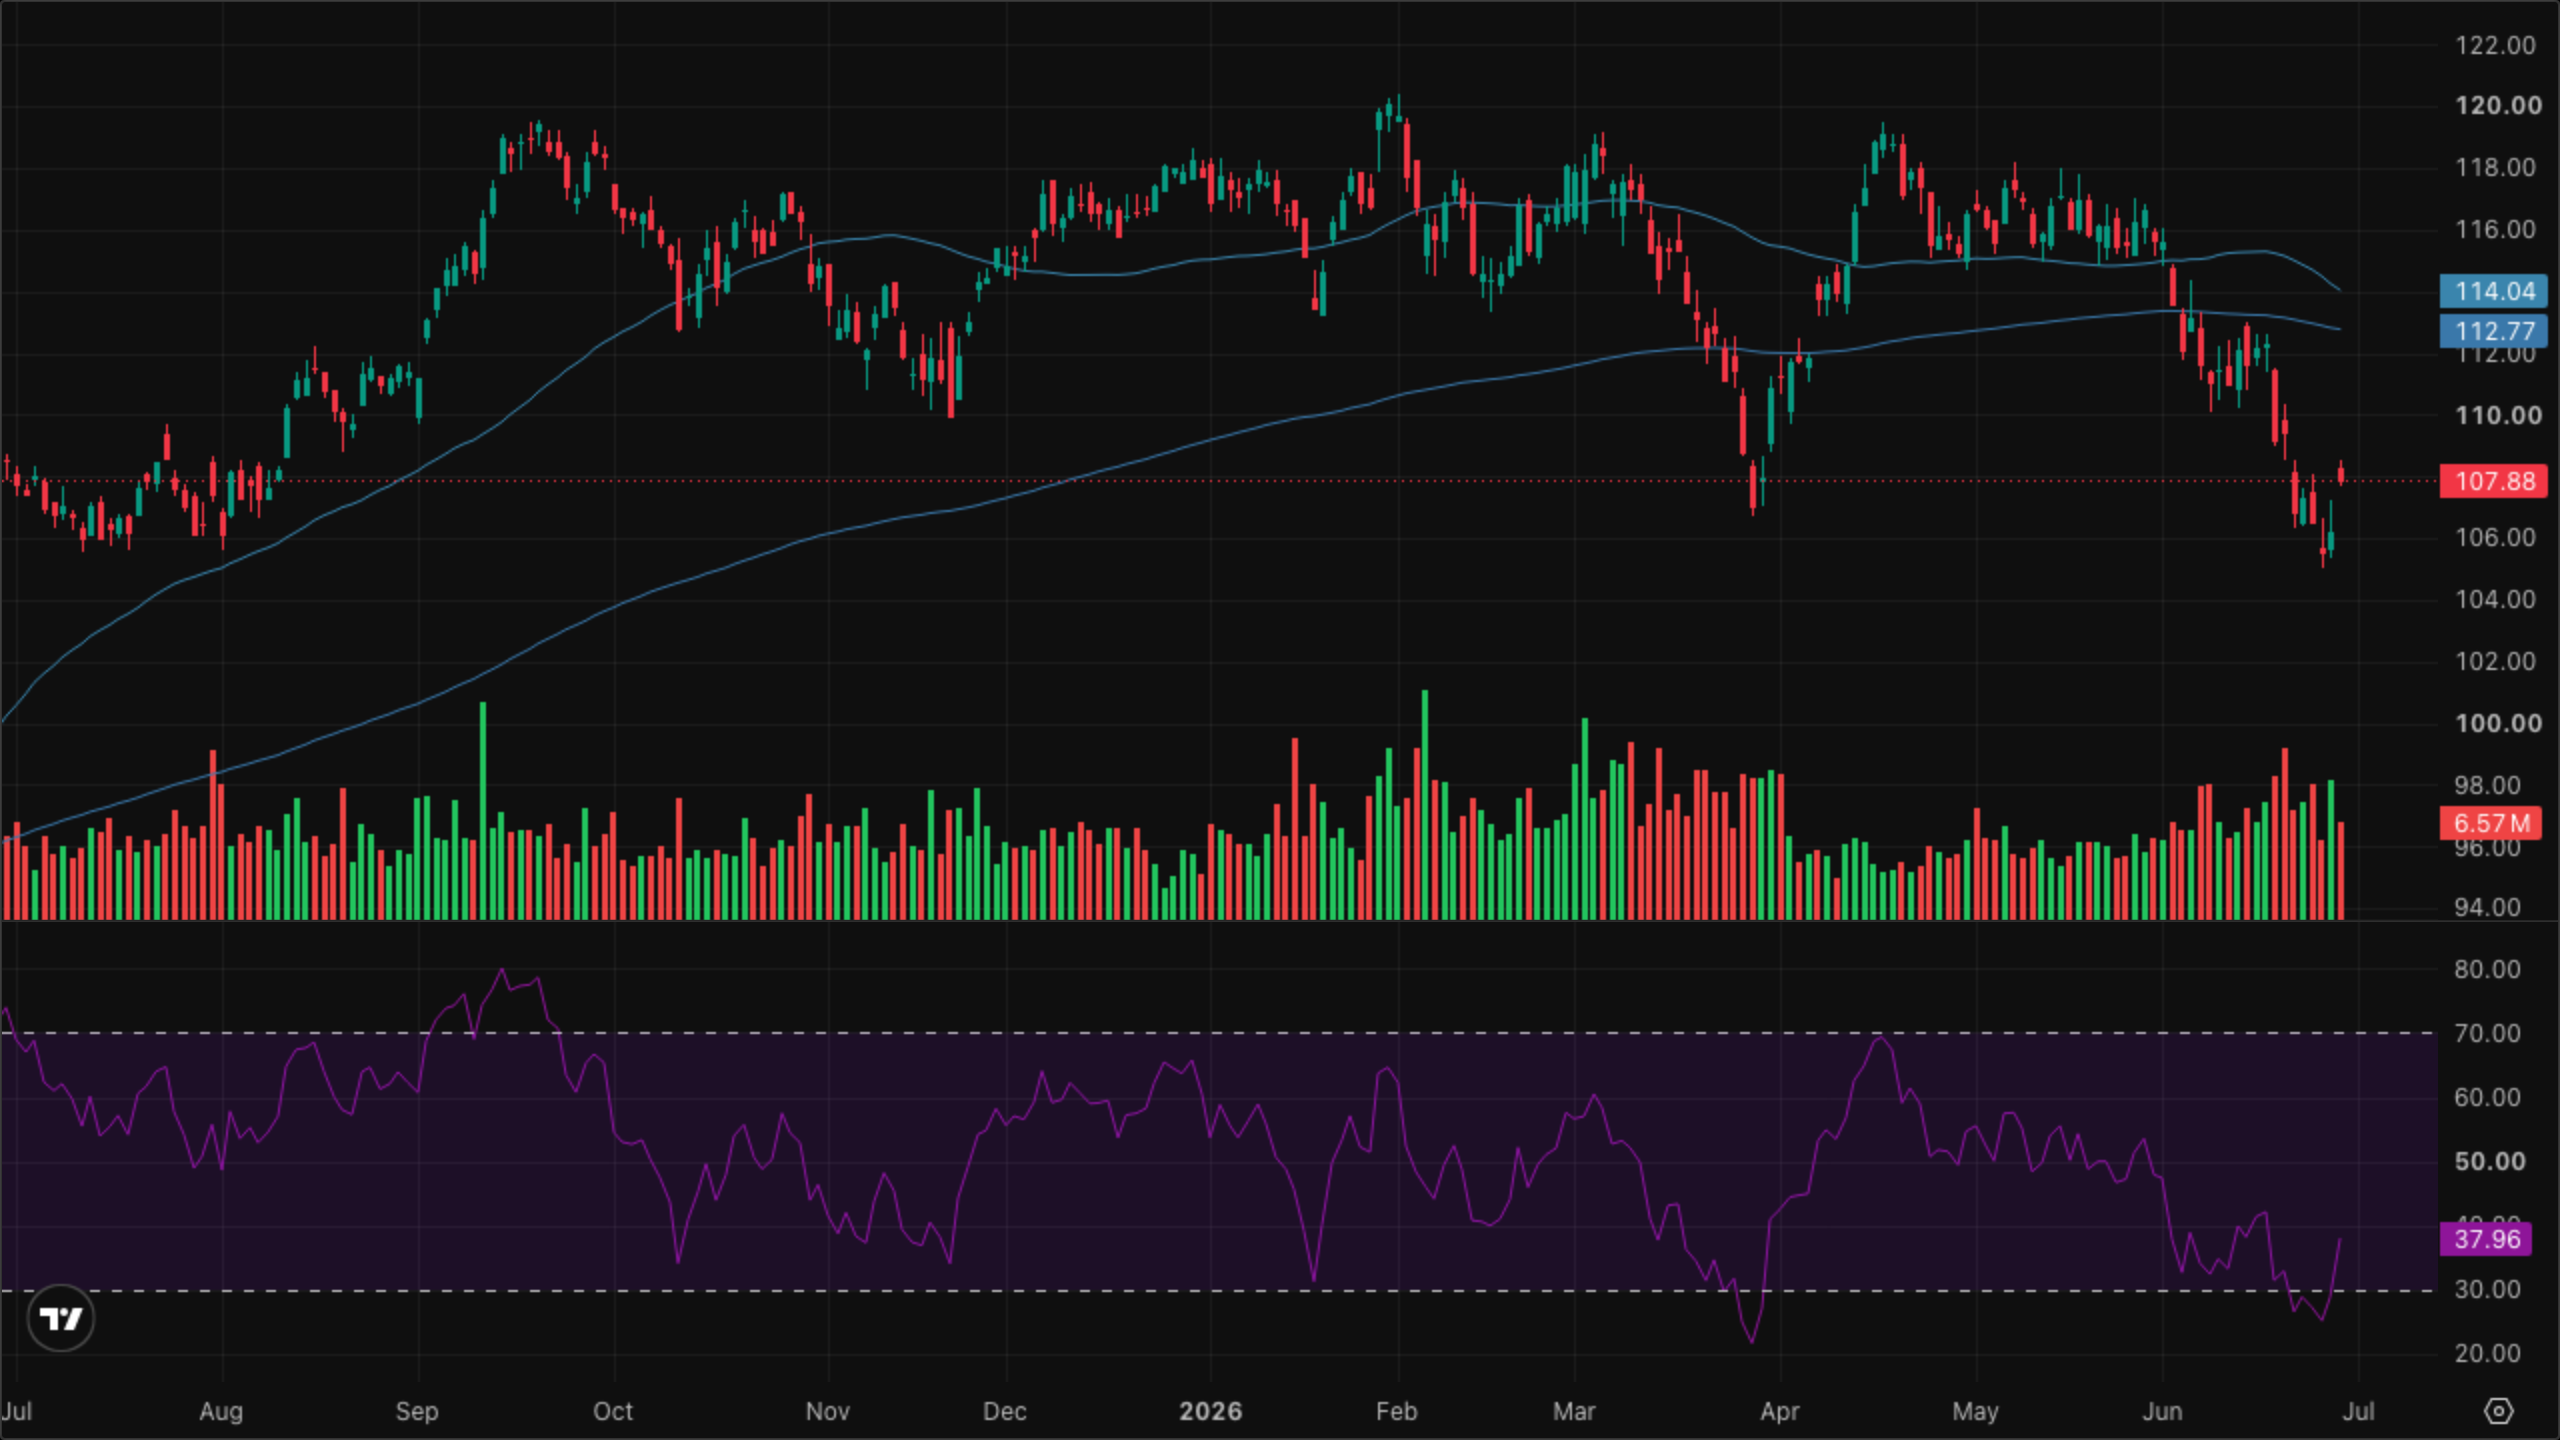The height and width of the screenshot is (1440, 2560).
Task: Click the May label on time axis
Action: tap(1976, 1411)
